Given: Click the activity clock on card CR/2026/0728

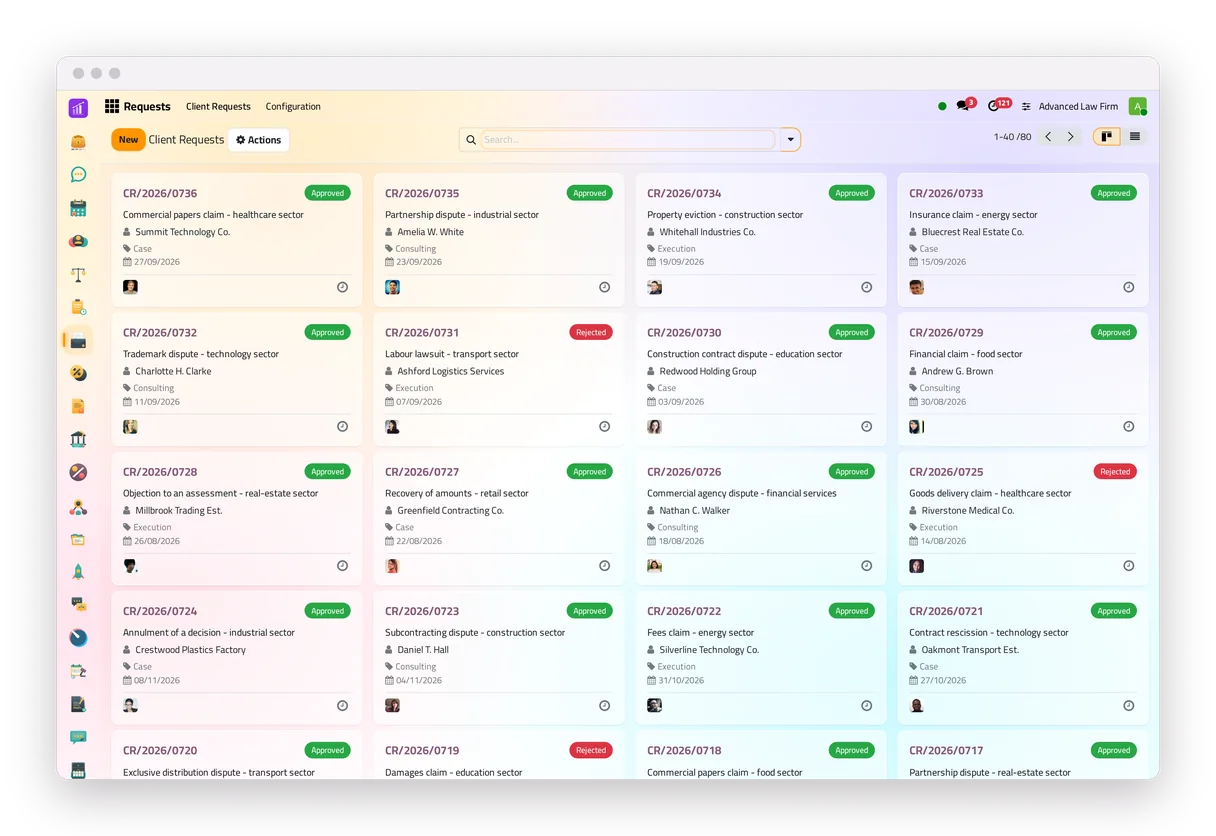Looking at the screenshot, I should click(x=342, y=565).
